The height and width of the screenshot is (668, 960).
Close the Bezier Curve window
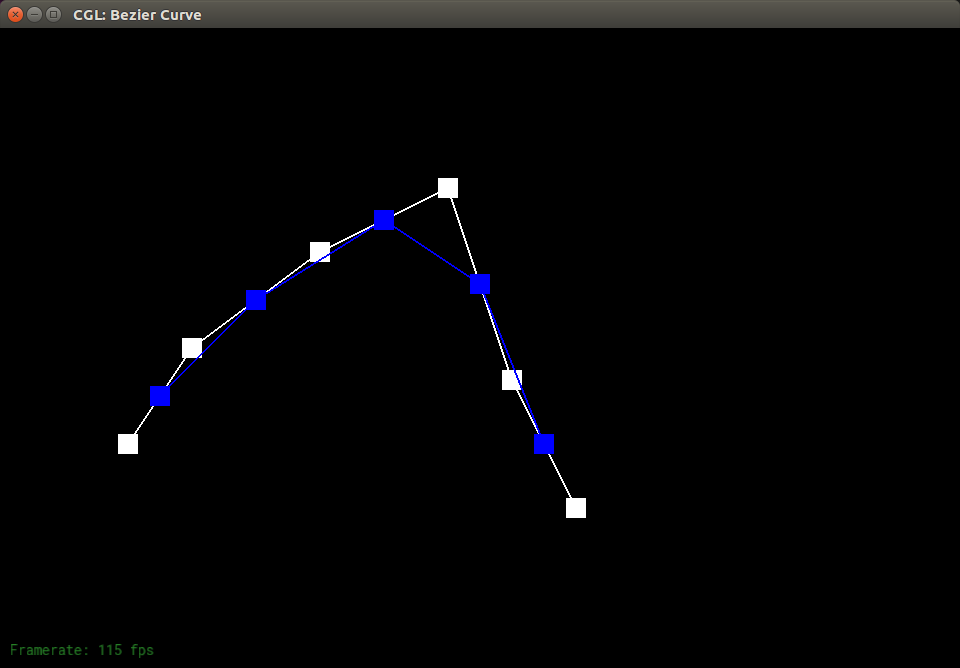click(15, 14)
